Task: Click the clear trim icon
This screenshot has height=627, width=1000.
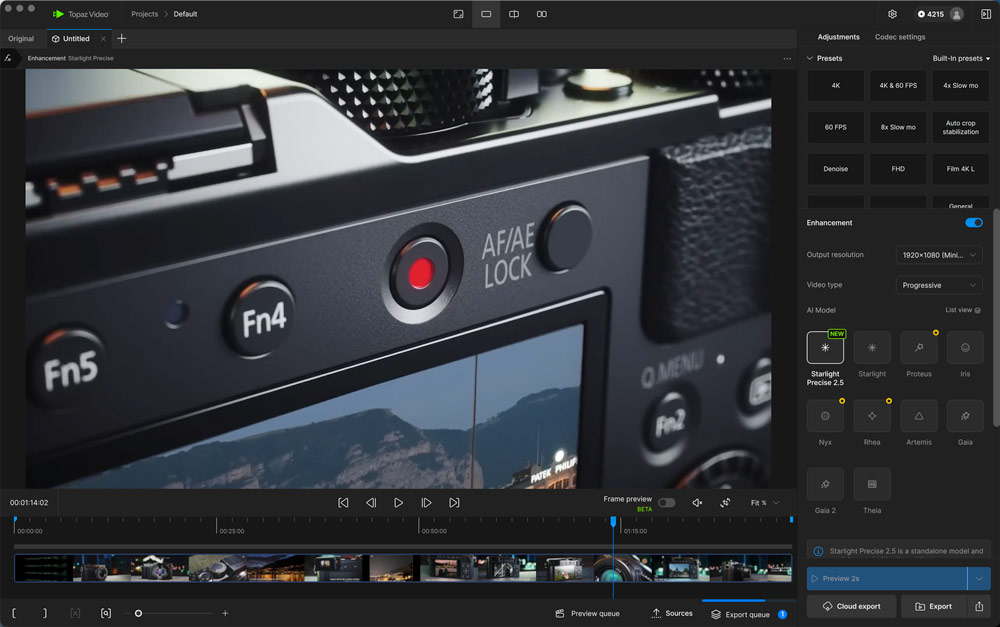Action: click(75, 613)
